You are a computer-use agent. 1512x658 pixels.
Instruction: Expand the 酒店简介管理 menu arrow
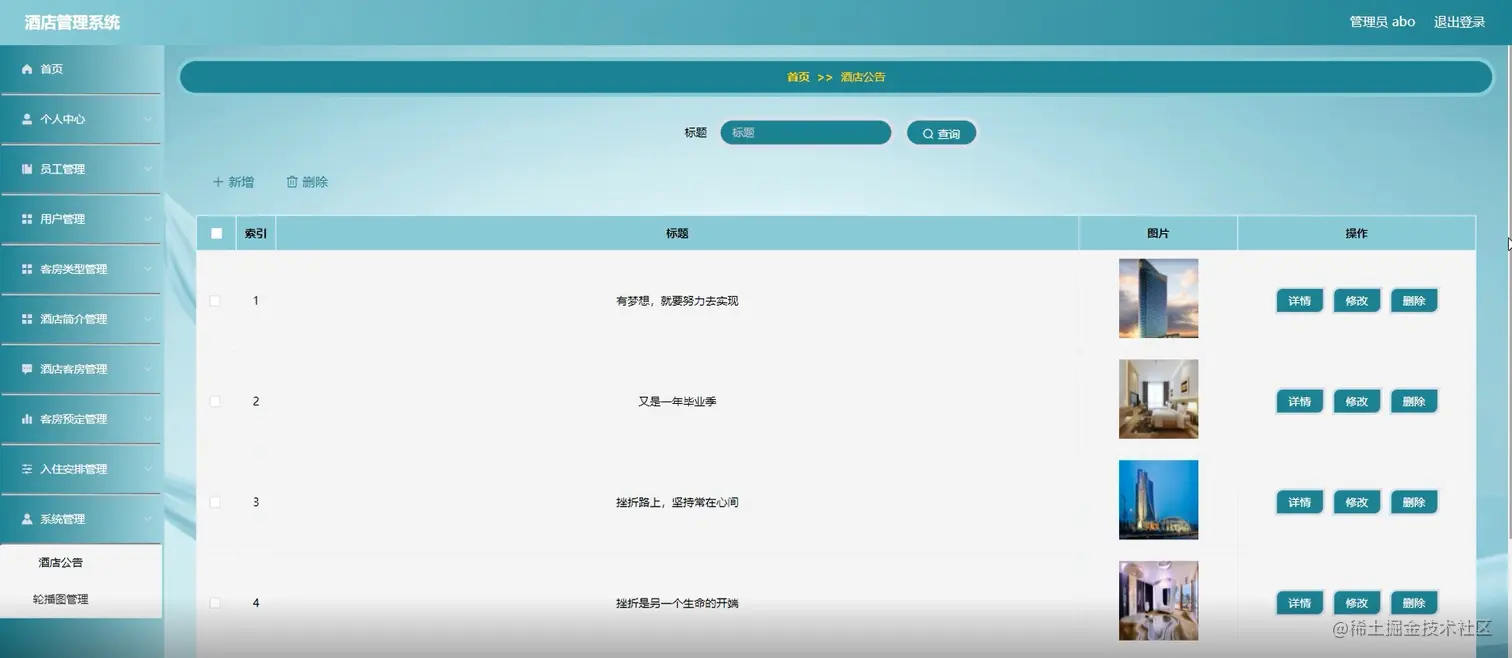click(x=148, y=319)
